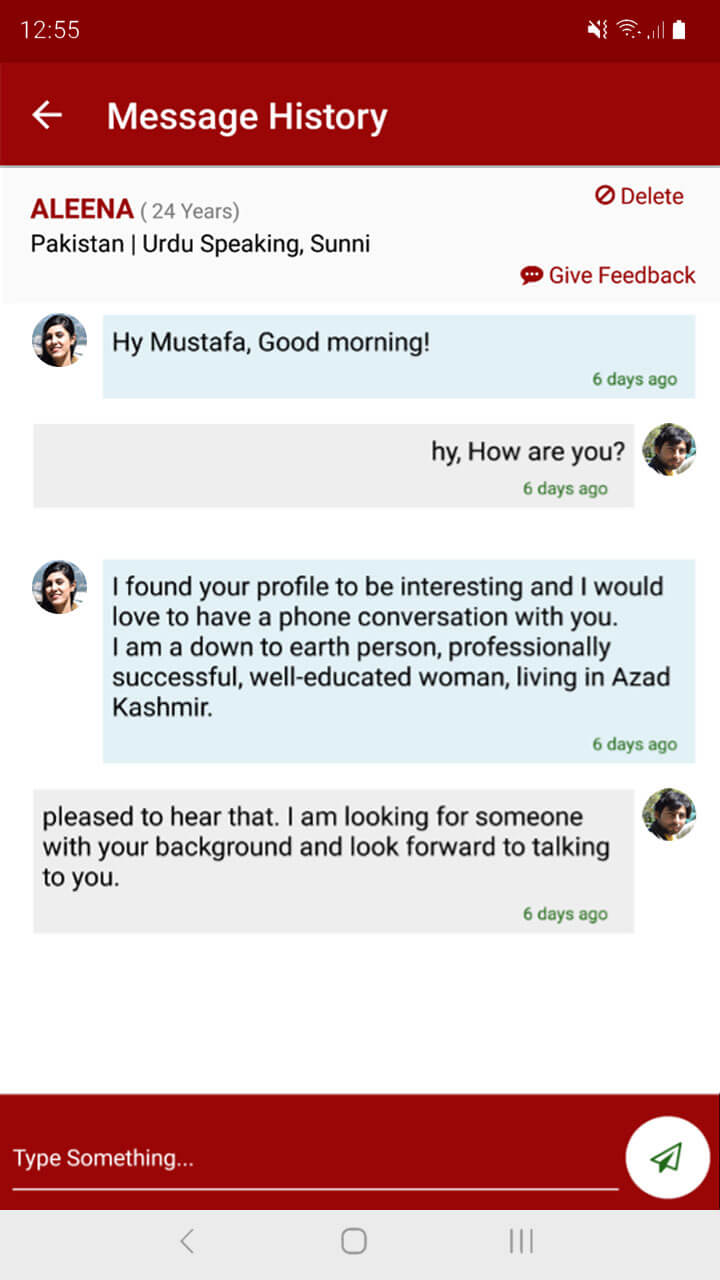Image resolution: width=720 pixels, height=1280 pixels.
Task: Click the Delete conversation link
Action: (639, 196)
